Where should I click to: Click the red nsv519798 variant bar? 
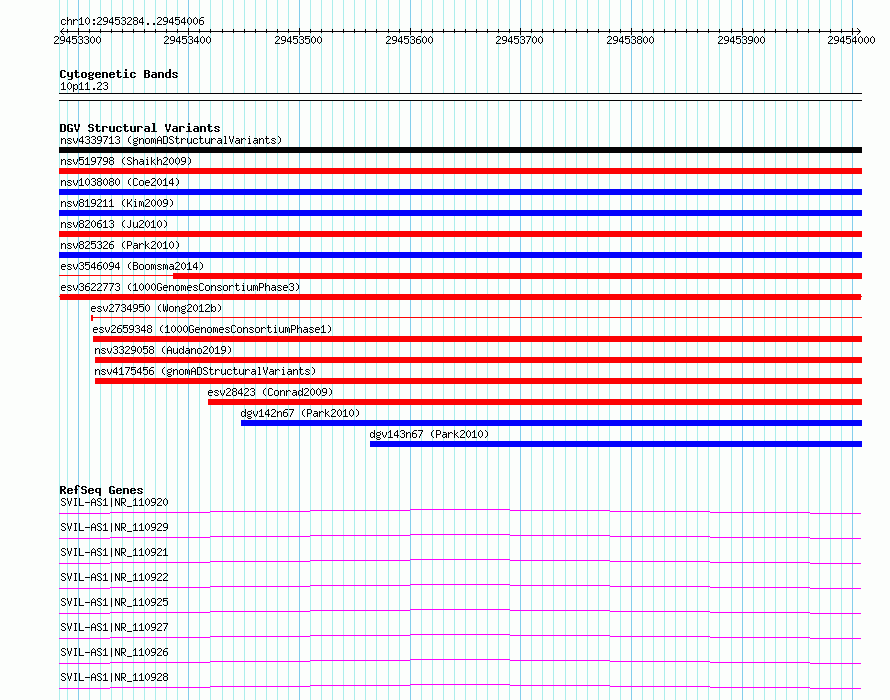click(x=460, y=171)
